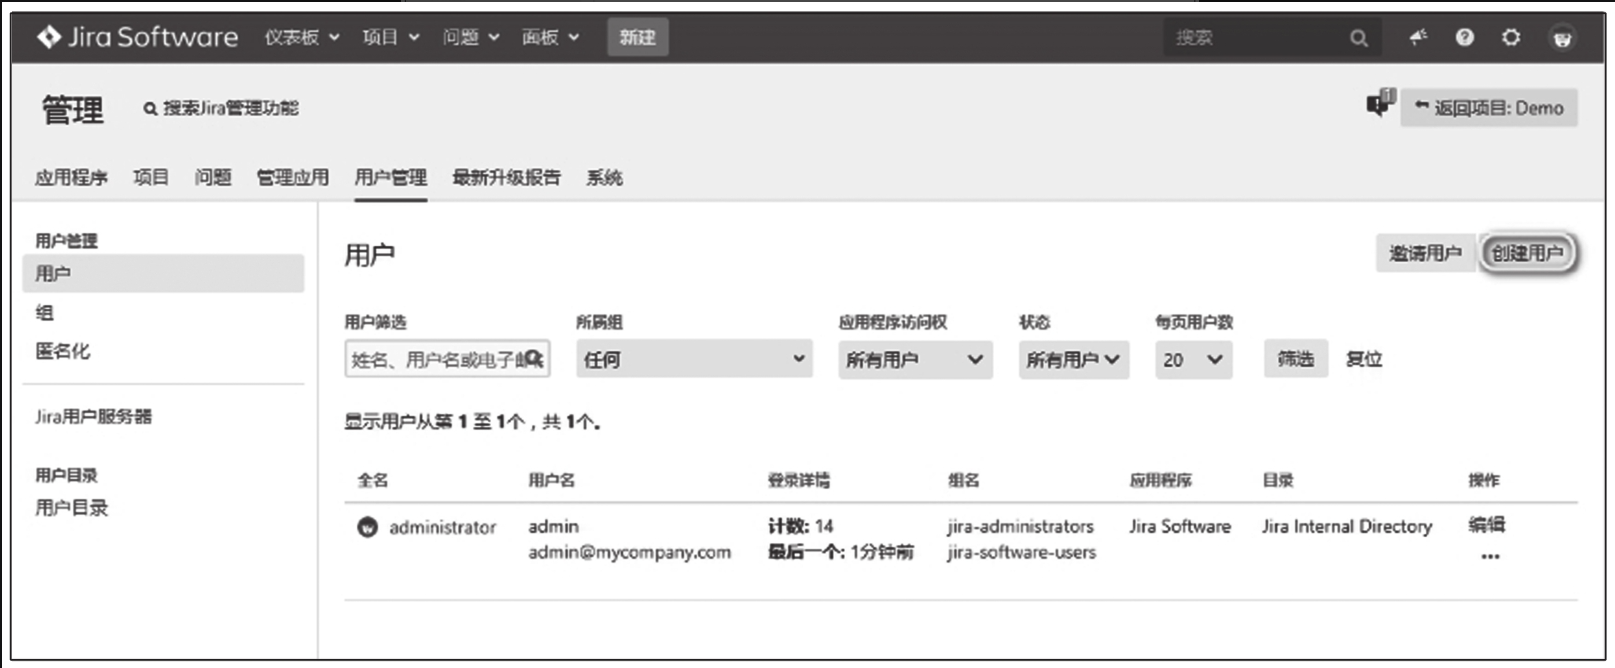Click the notification speech bubble icon
Image resolution: width=1615 pixels, height=668 pixels.
1380,102
